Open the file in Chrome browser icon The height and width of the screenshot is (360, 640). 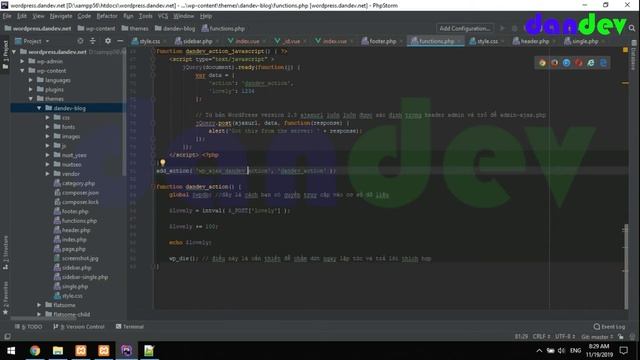click(x=542, y=63)
